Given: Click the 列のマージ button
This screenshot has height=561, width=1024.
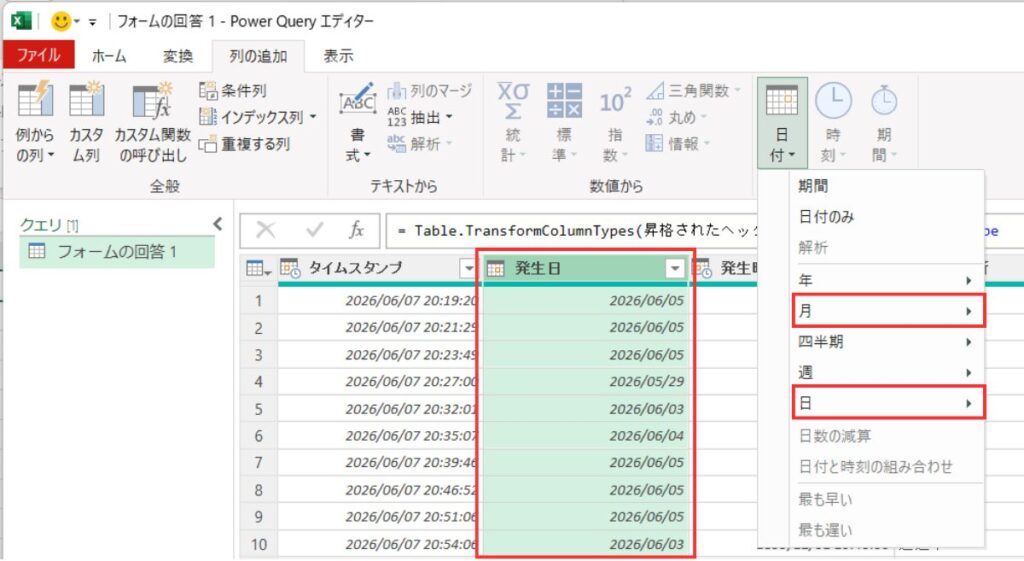Looking at the screenshot, I should (429, 90).
